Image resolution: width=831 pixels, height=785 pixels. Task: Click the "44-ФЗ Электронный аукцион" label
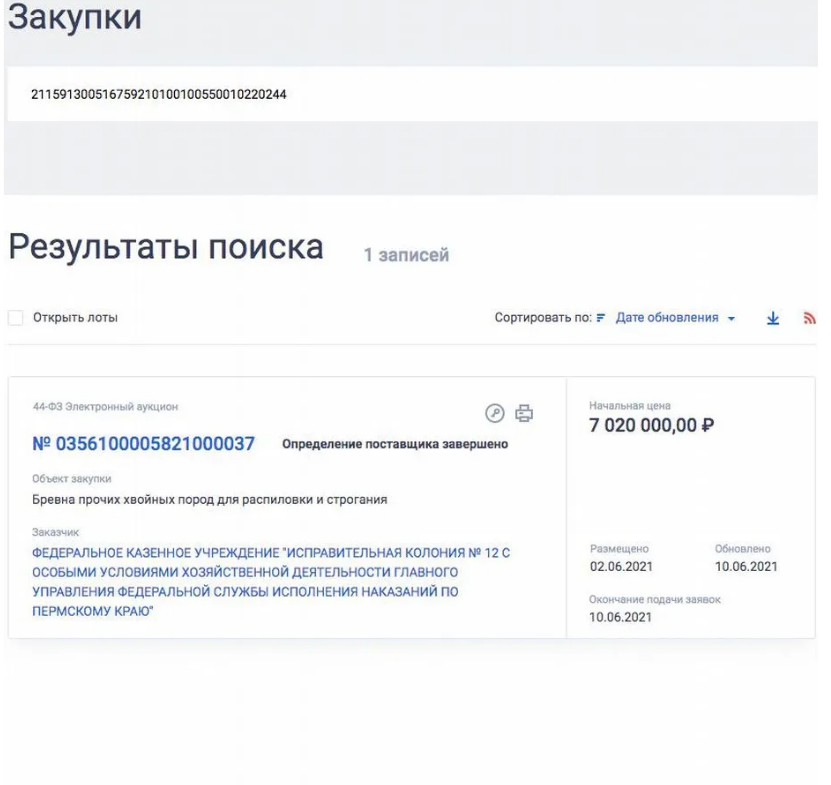click(x=105, y=407)
